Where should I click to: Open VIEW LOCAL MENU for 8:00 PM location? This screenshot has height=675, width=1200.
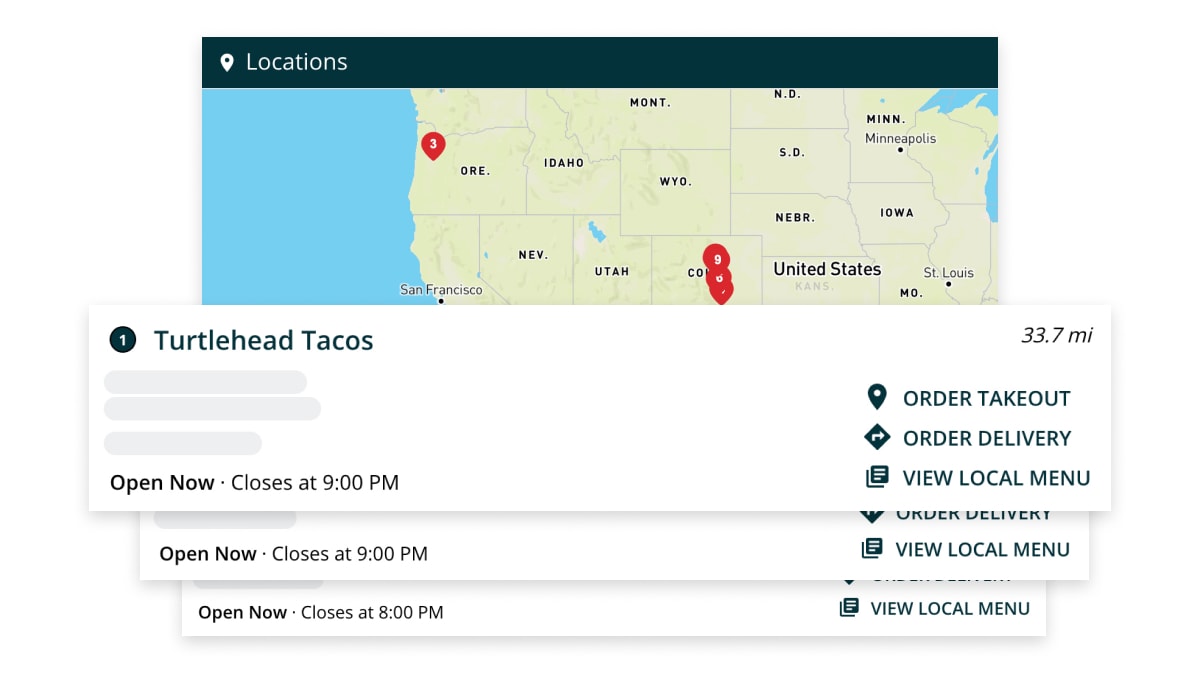(x=949, y=608)
